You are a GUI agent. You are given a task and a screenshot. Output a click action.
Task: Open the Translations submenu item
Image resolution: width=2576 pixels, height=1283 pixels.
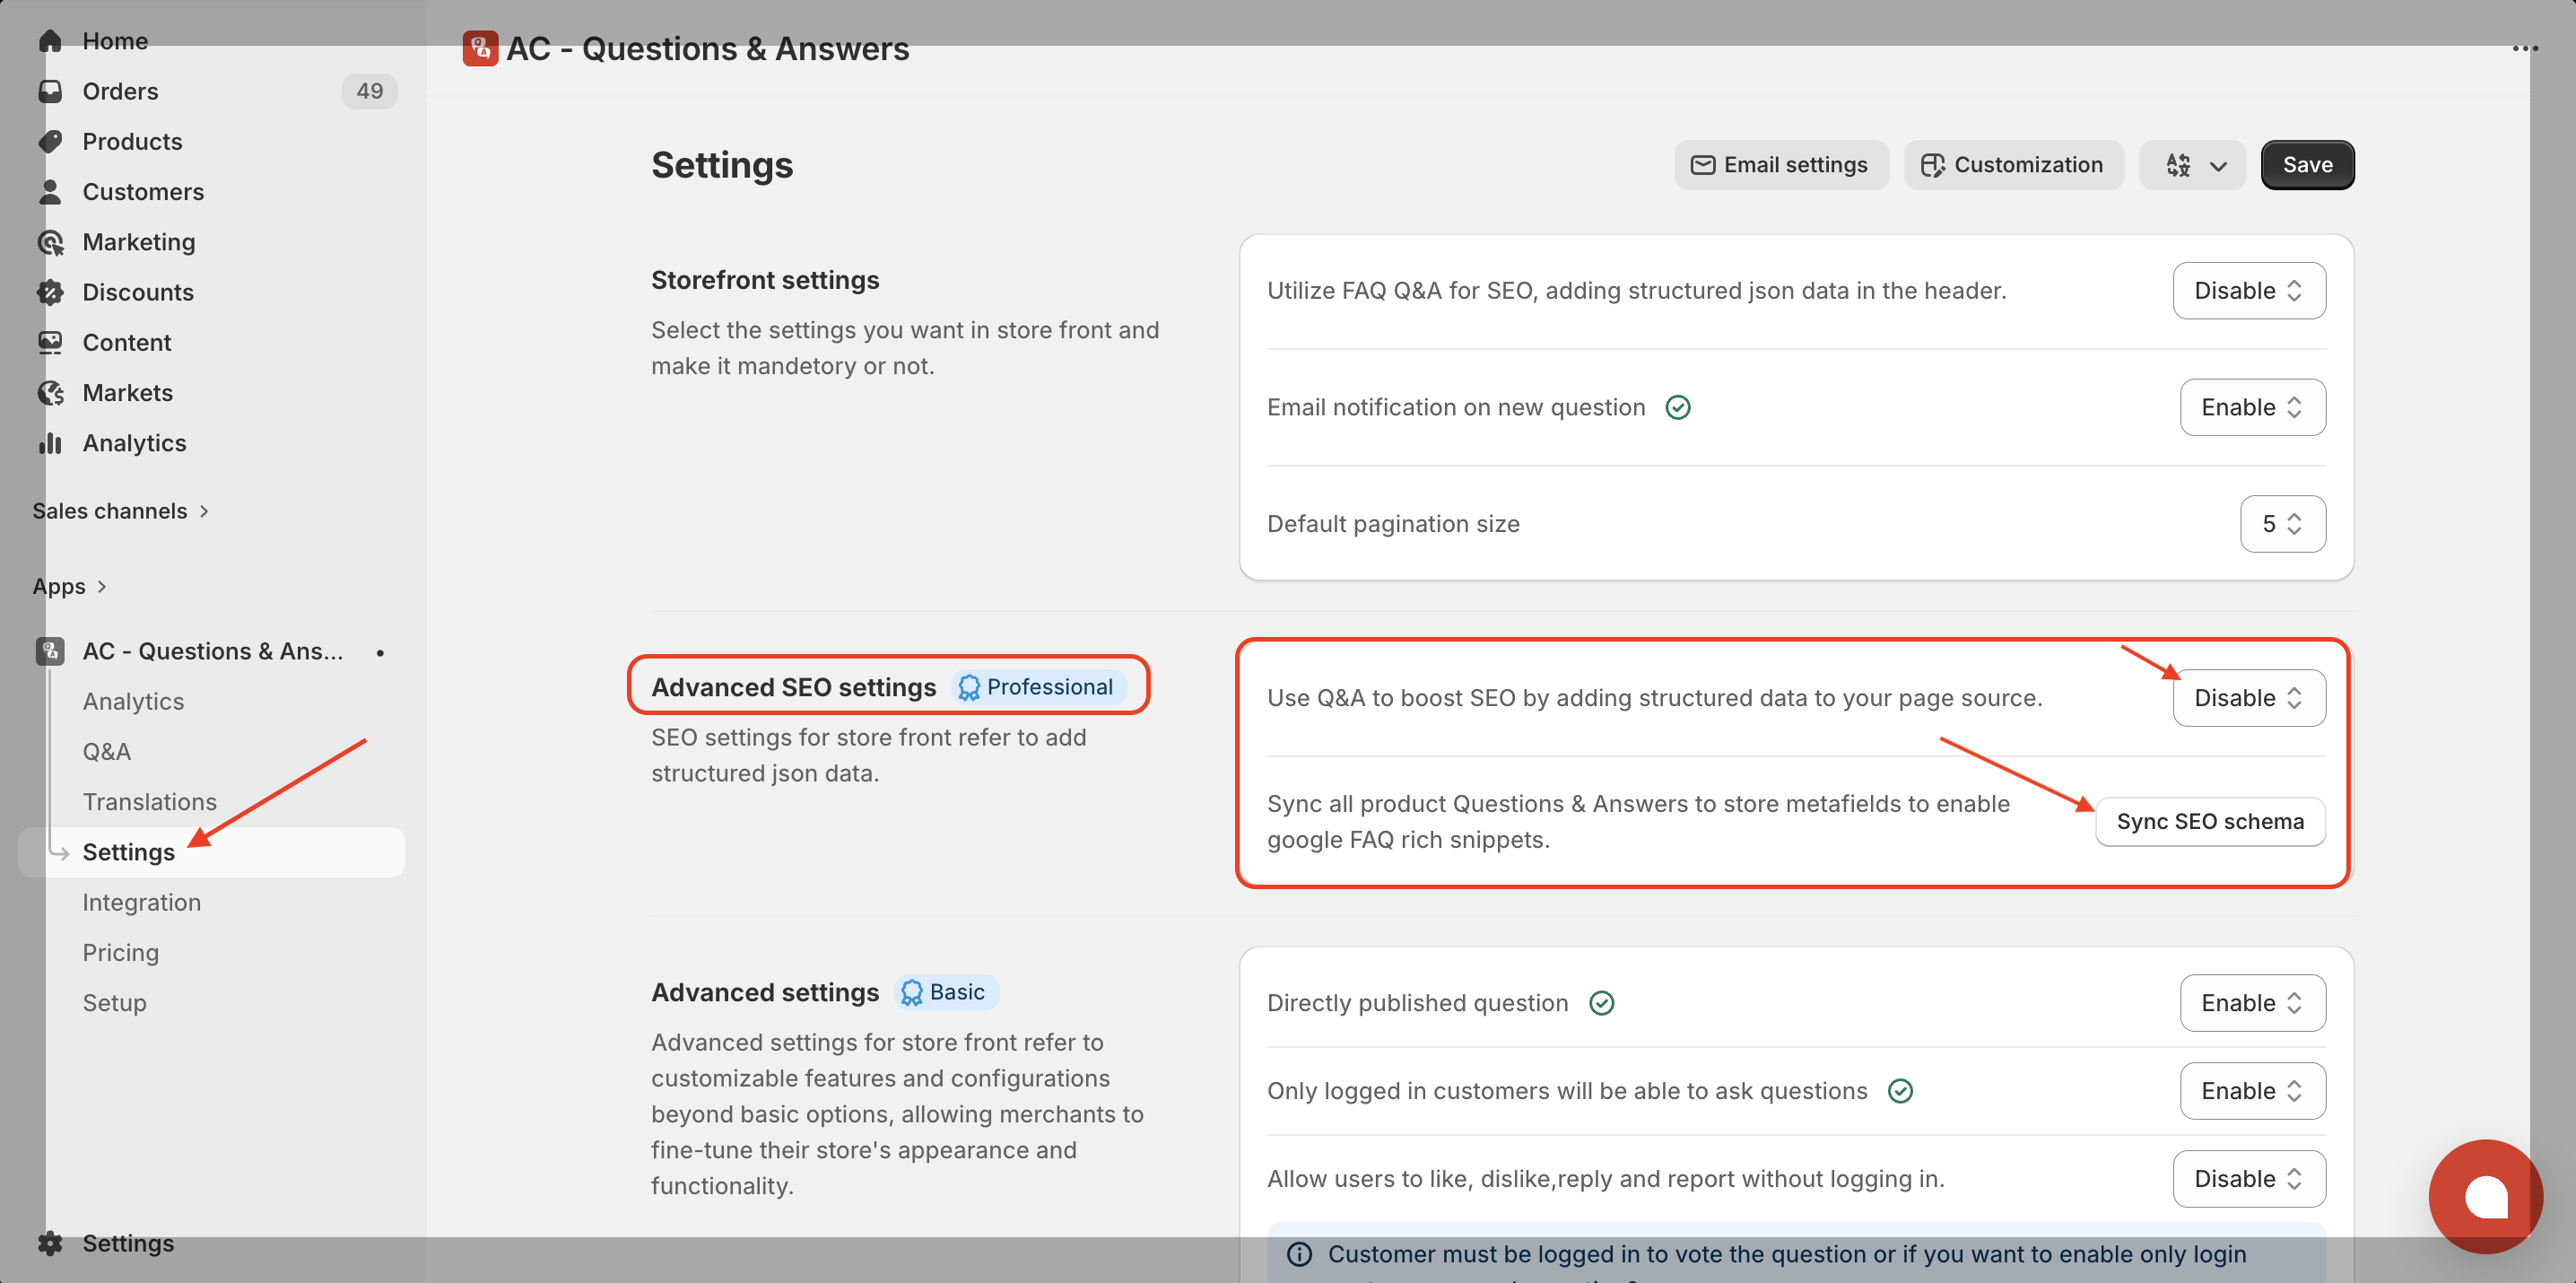pos(149,802)
